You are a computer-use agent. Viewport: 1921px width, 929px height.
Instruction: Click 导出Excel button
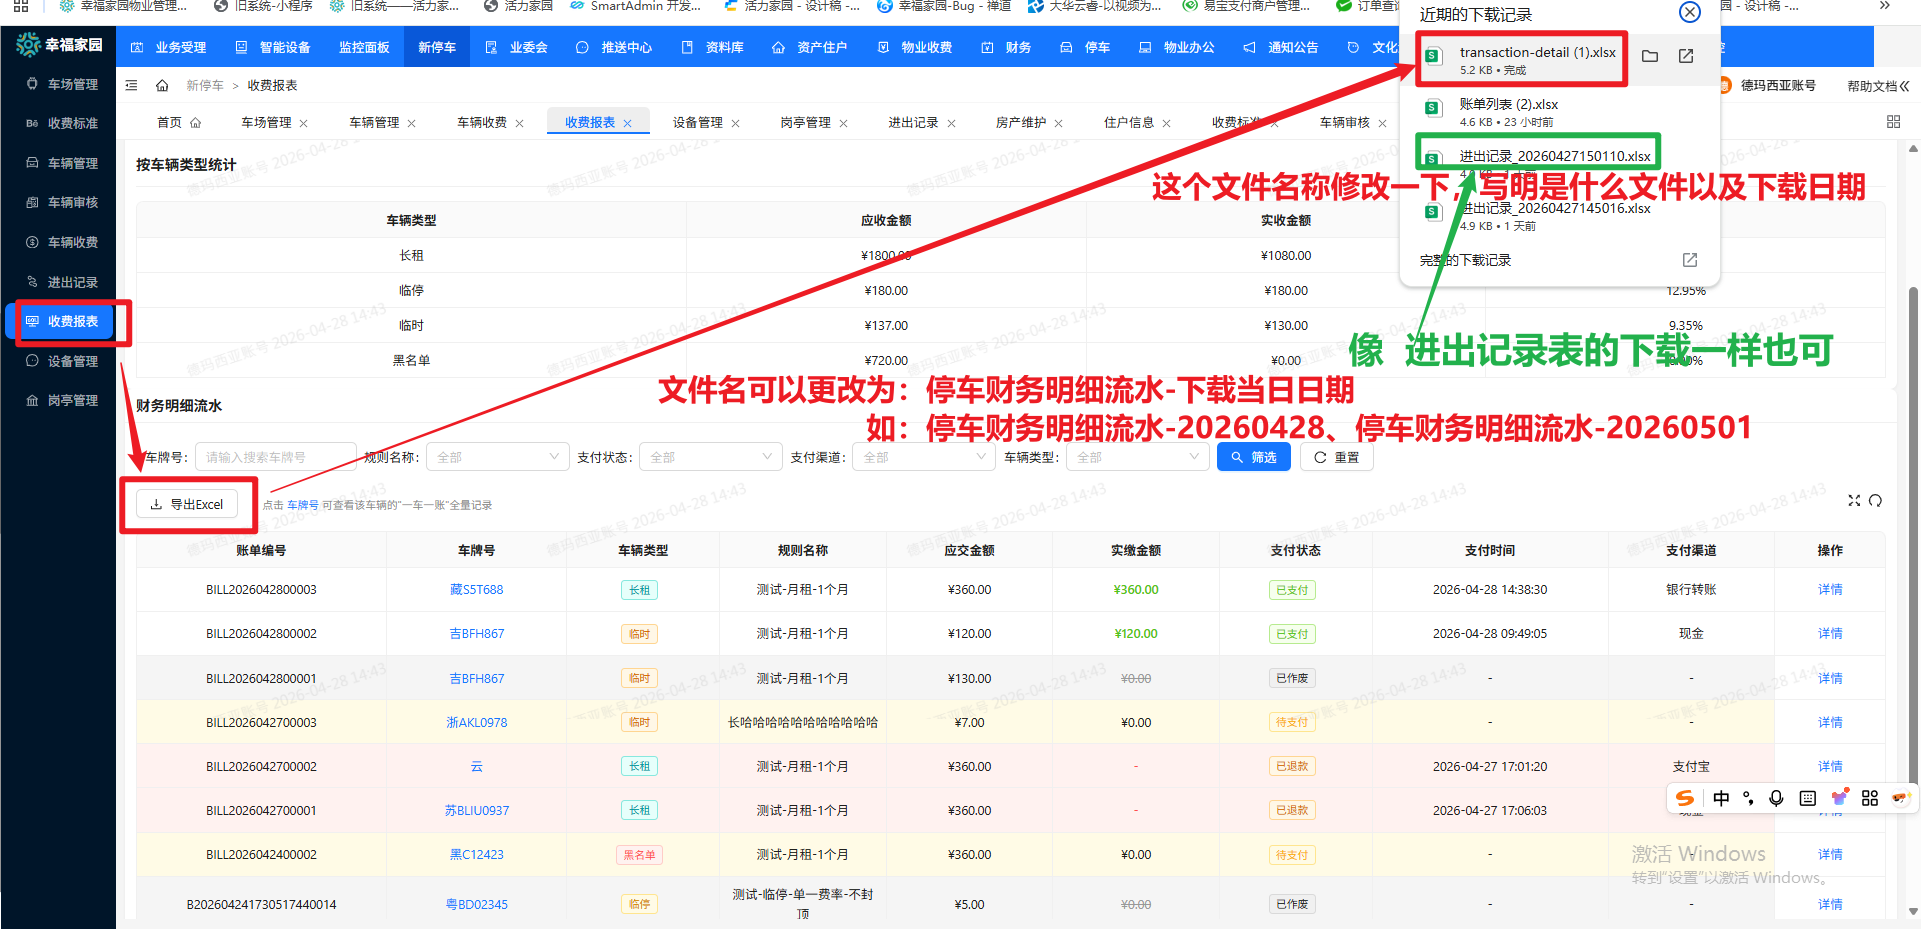click(187, 505)
